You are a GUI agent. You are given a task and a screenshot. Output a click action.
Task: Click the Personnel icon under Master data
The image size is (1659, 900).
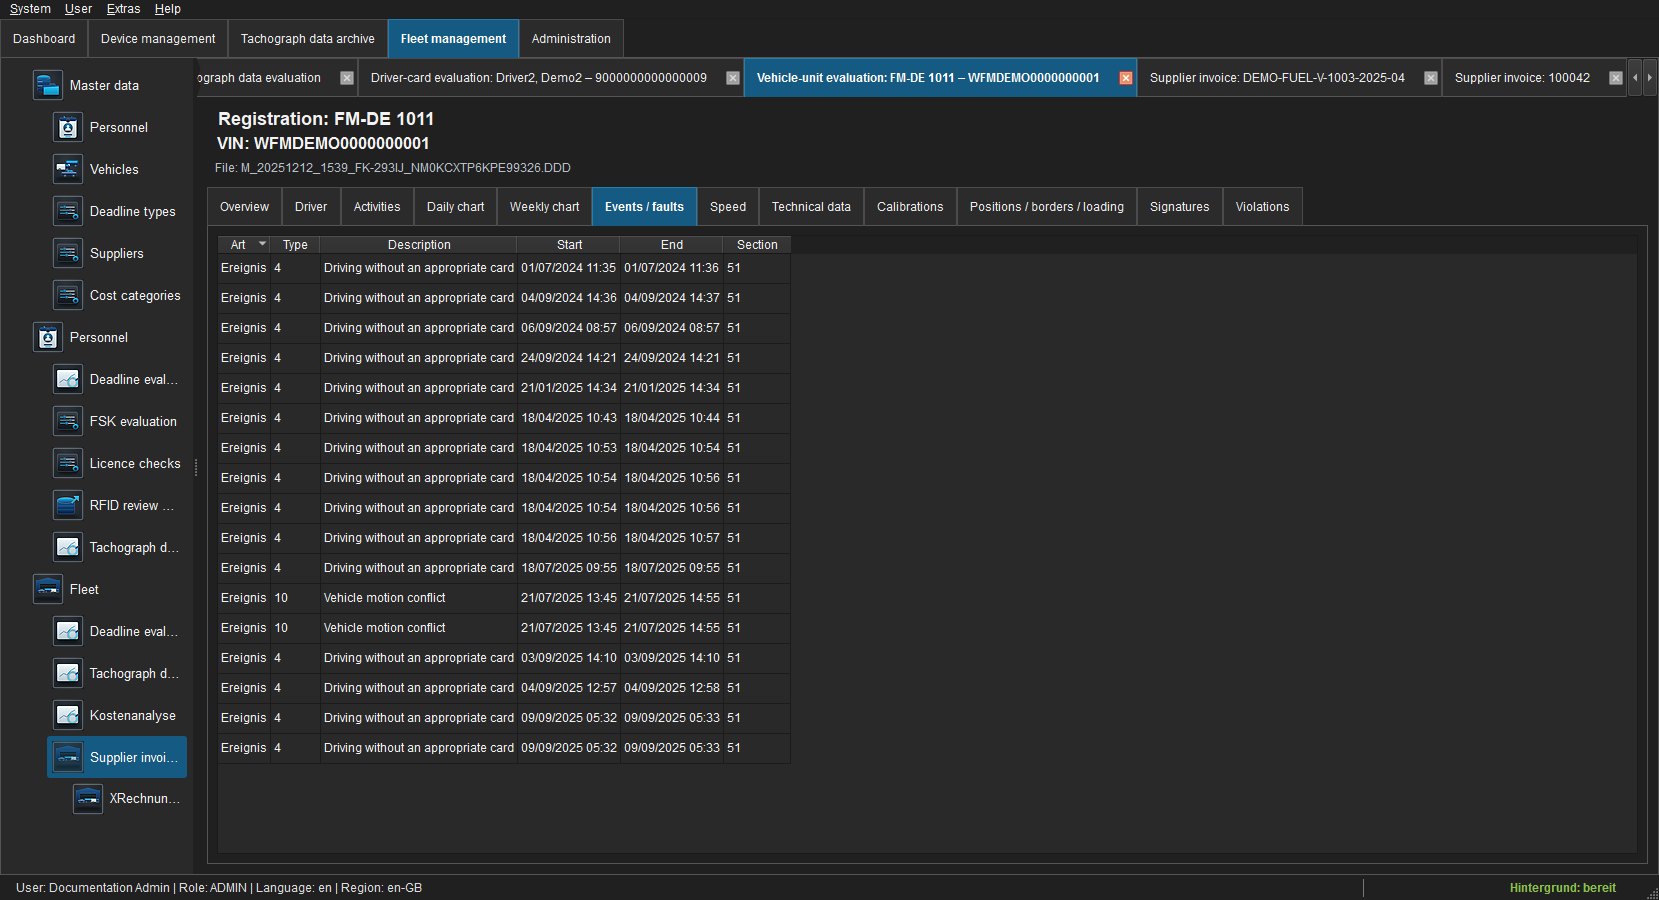[x=68, y=127]
